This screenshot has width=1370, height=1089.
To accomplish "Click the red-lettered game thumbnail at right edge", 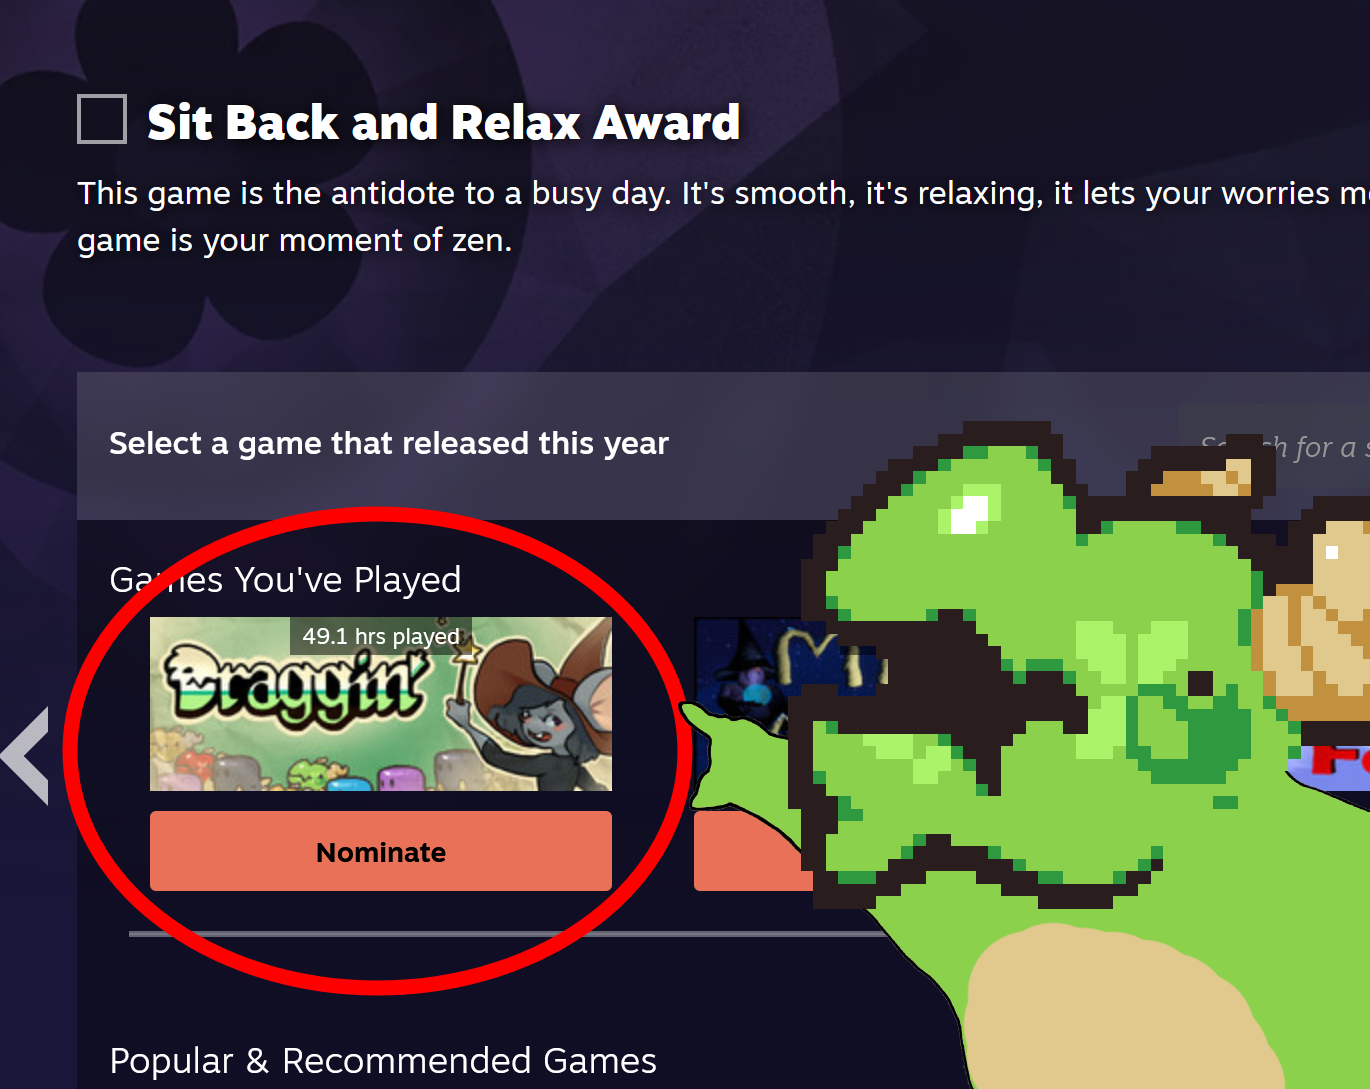I will [1332, 765].
